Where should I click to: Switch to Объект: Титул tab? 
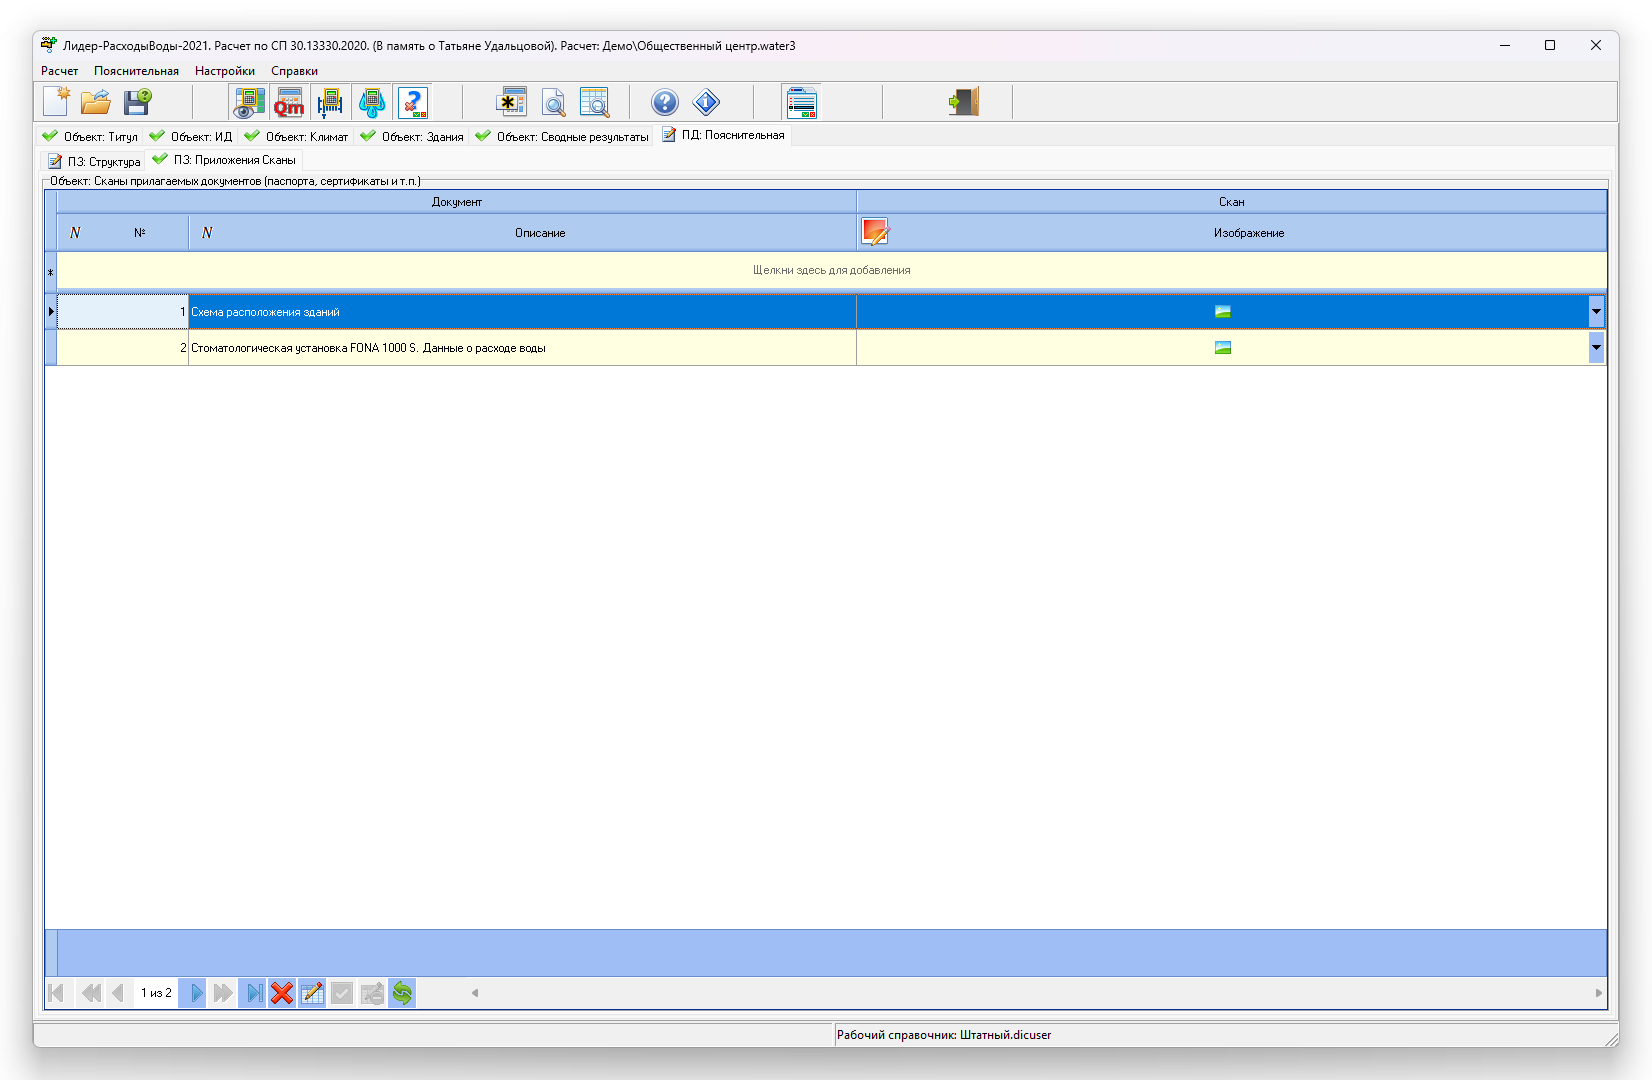[91, 136]
